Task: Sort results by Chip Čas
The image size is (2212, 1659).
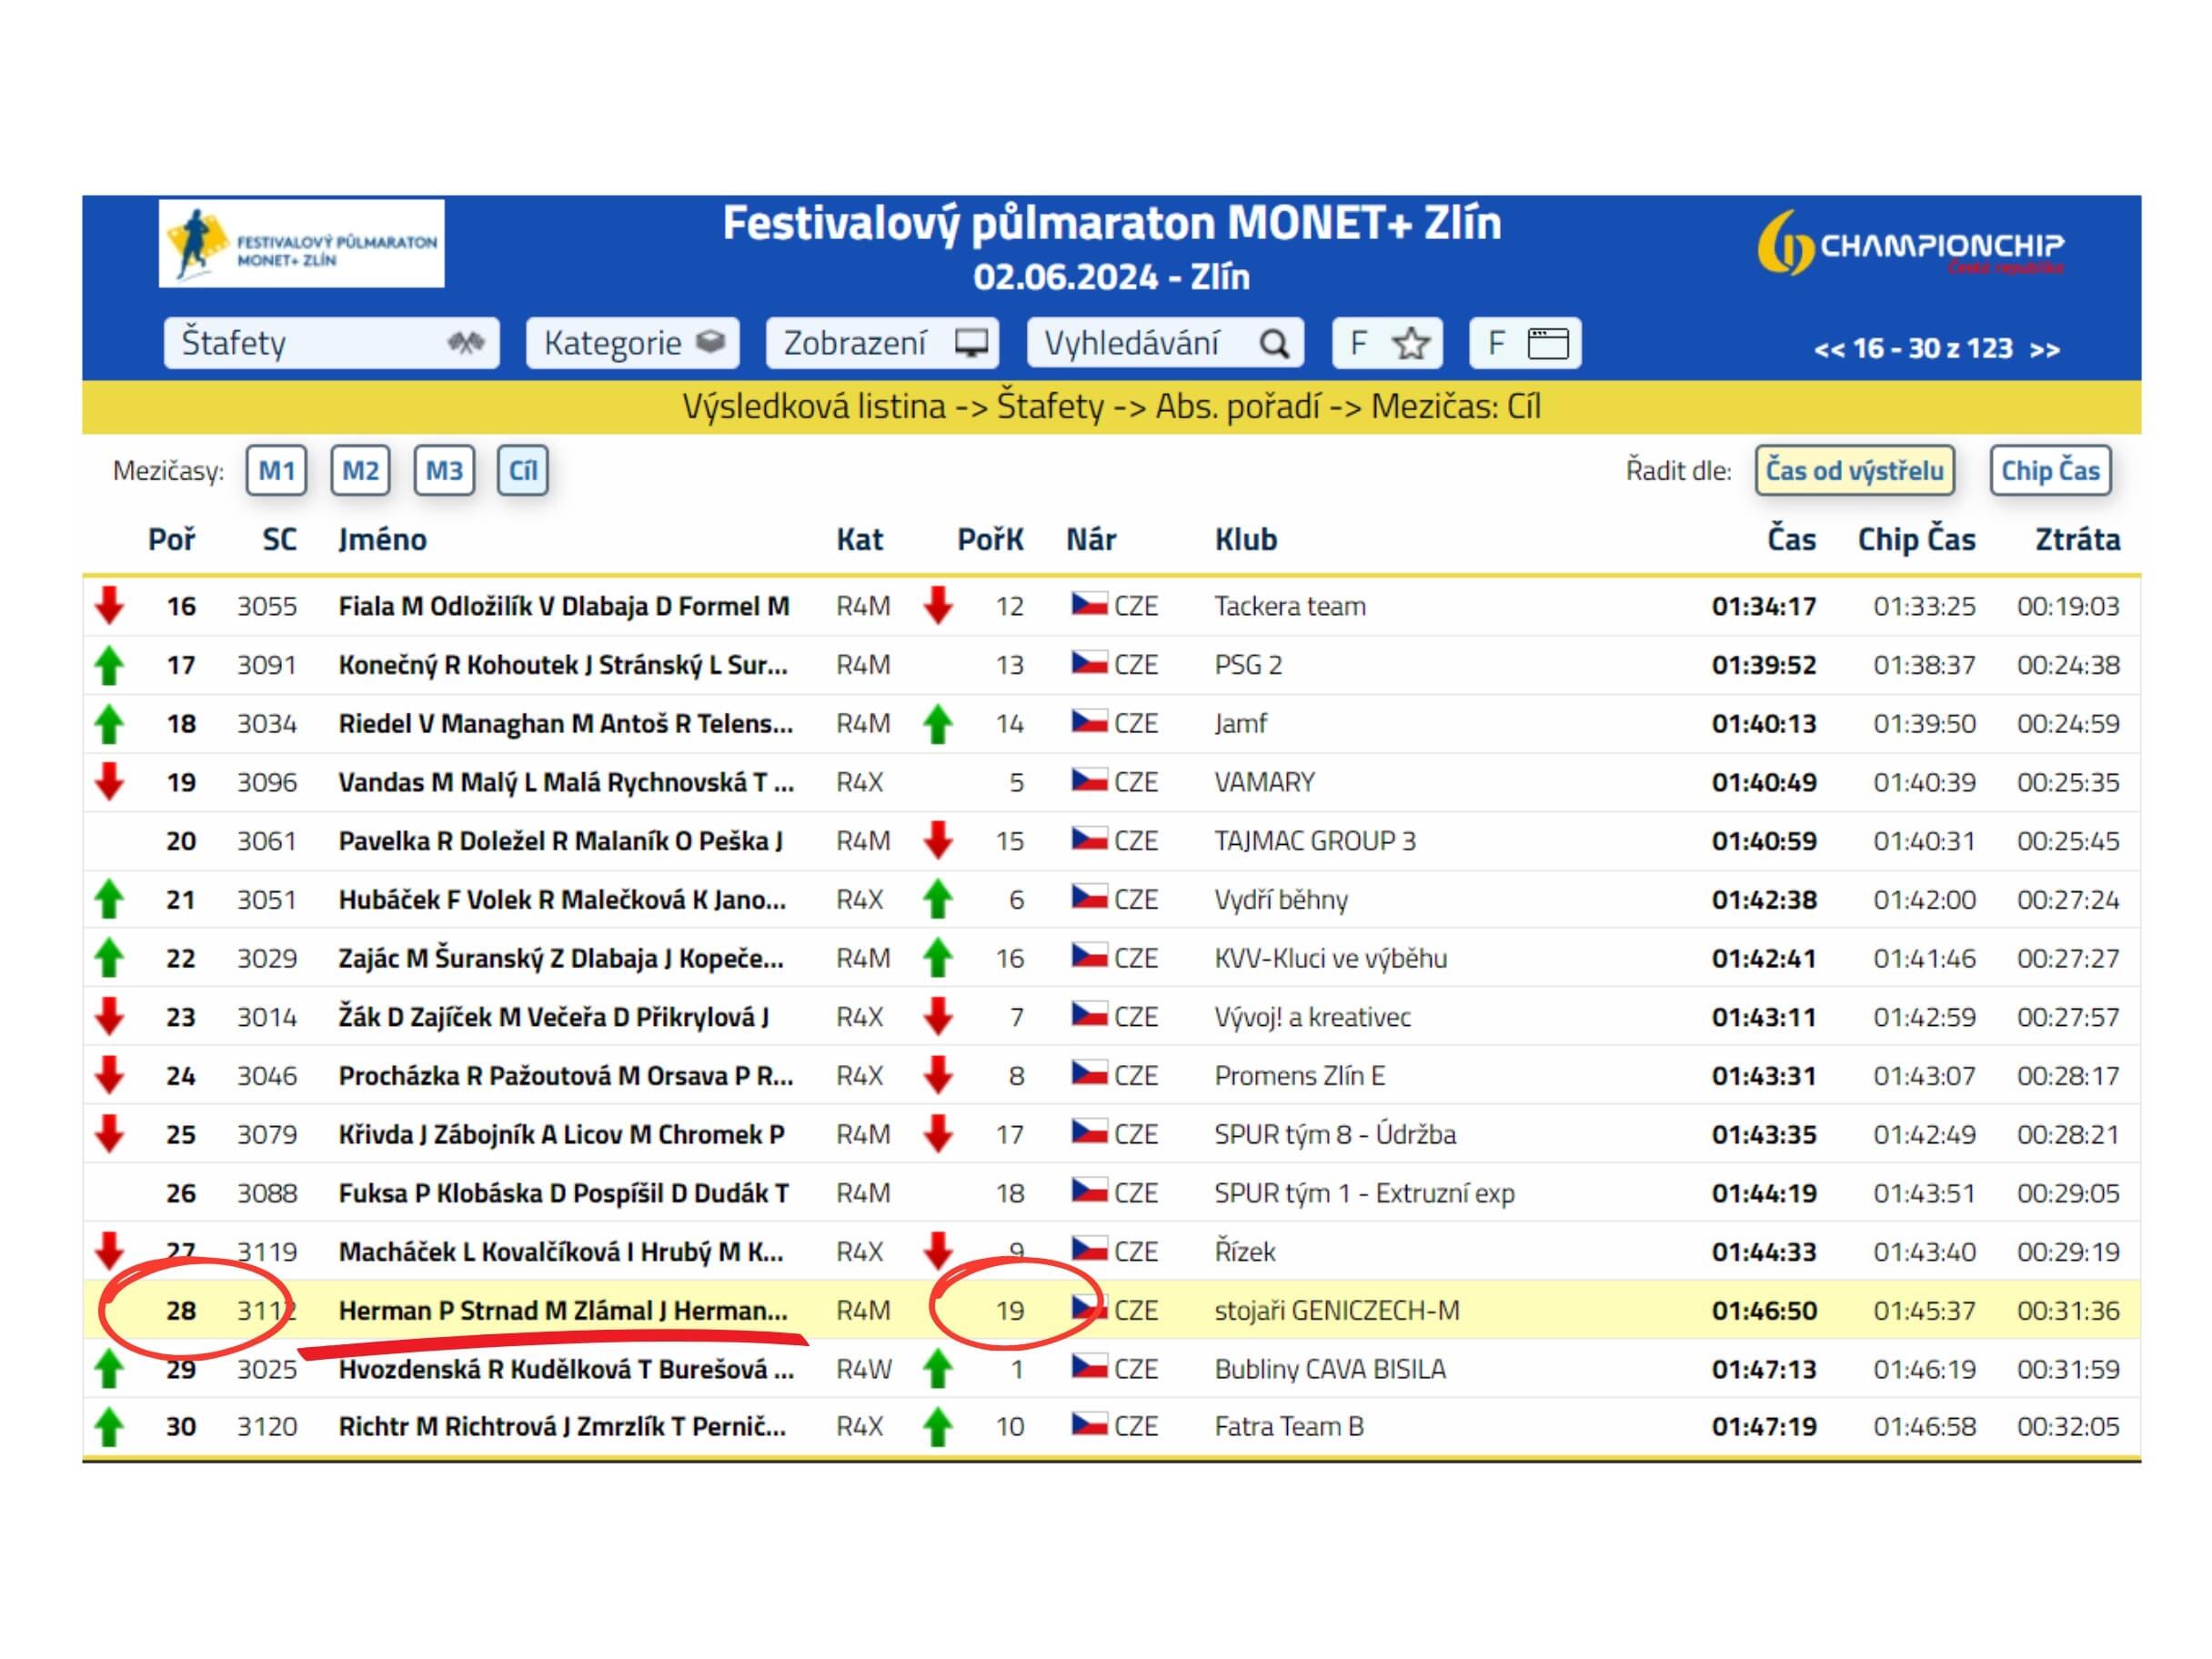Action: point(2049,470)
